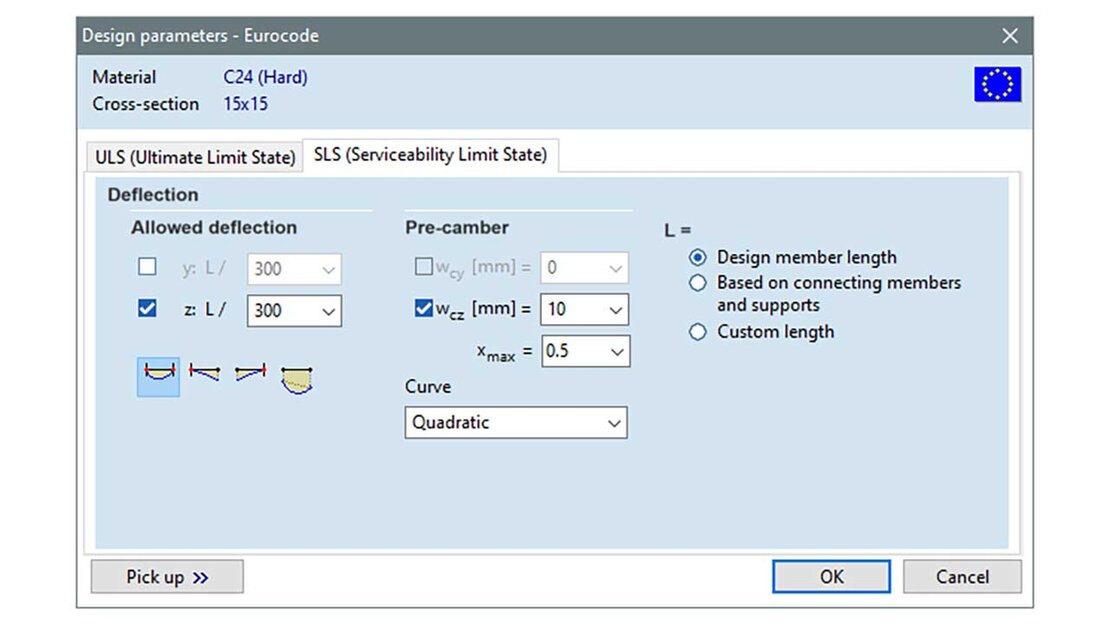The width and height of the screenshot is (1110, 624).
Task: Click the Allowed deflection heading
Action: tap(214, 227)
